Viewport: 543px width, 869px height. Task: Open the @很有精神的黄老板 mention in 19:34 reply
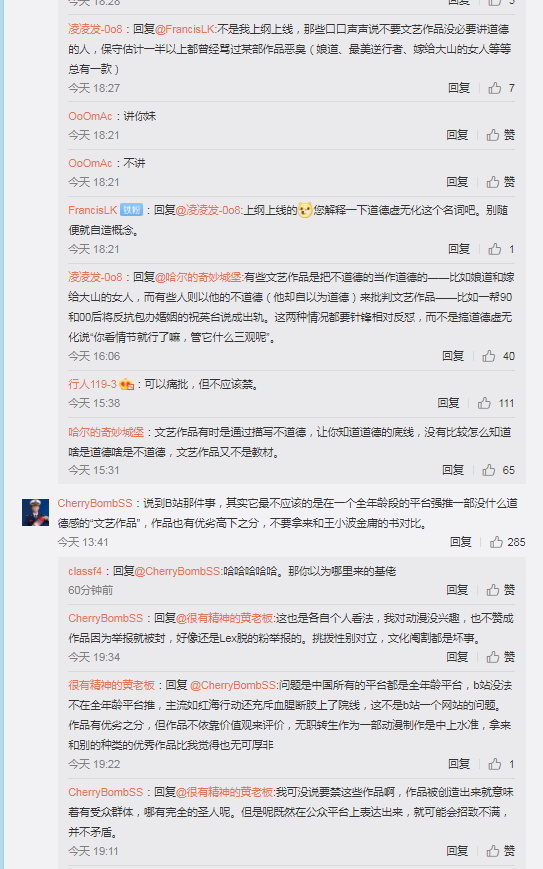(x=225, y=618)
